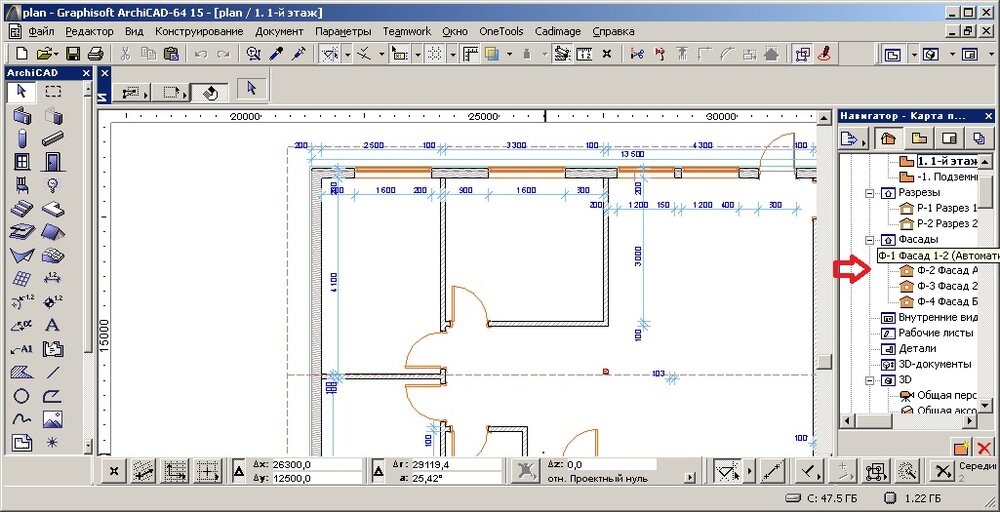This screenshot has width=1000, height=512.
Task: Open the Project Chooser dropdown in Navigator
Action: (855, 138)
